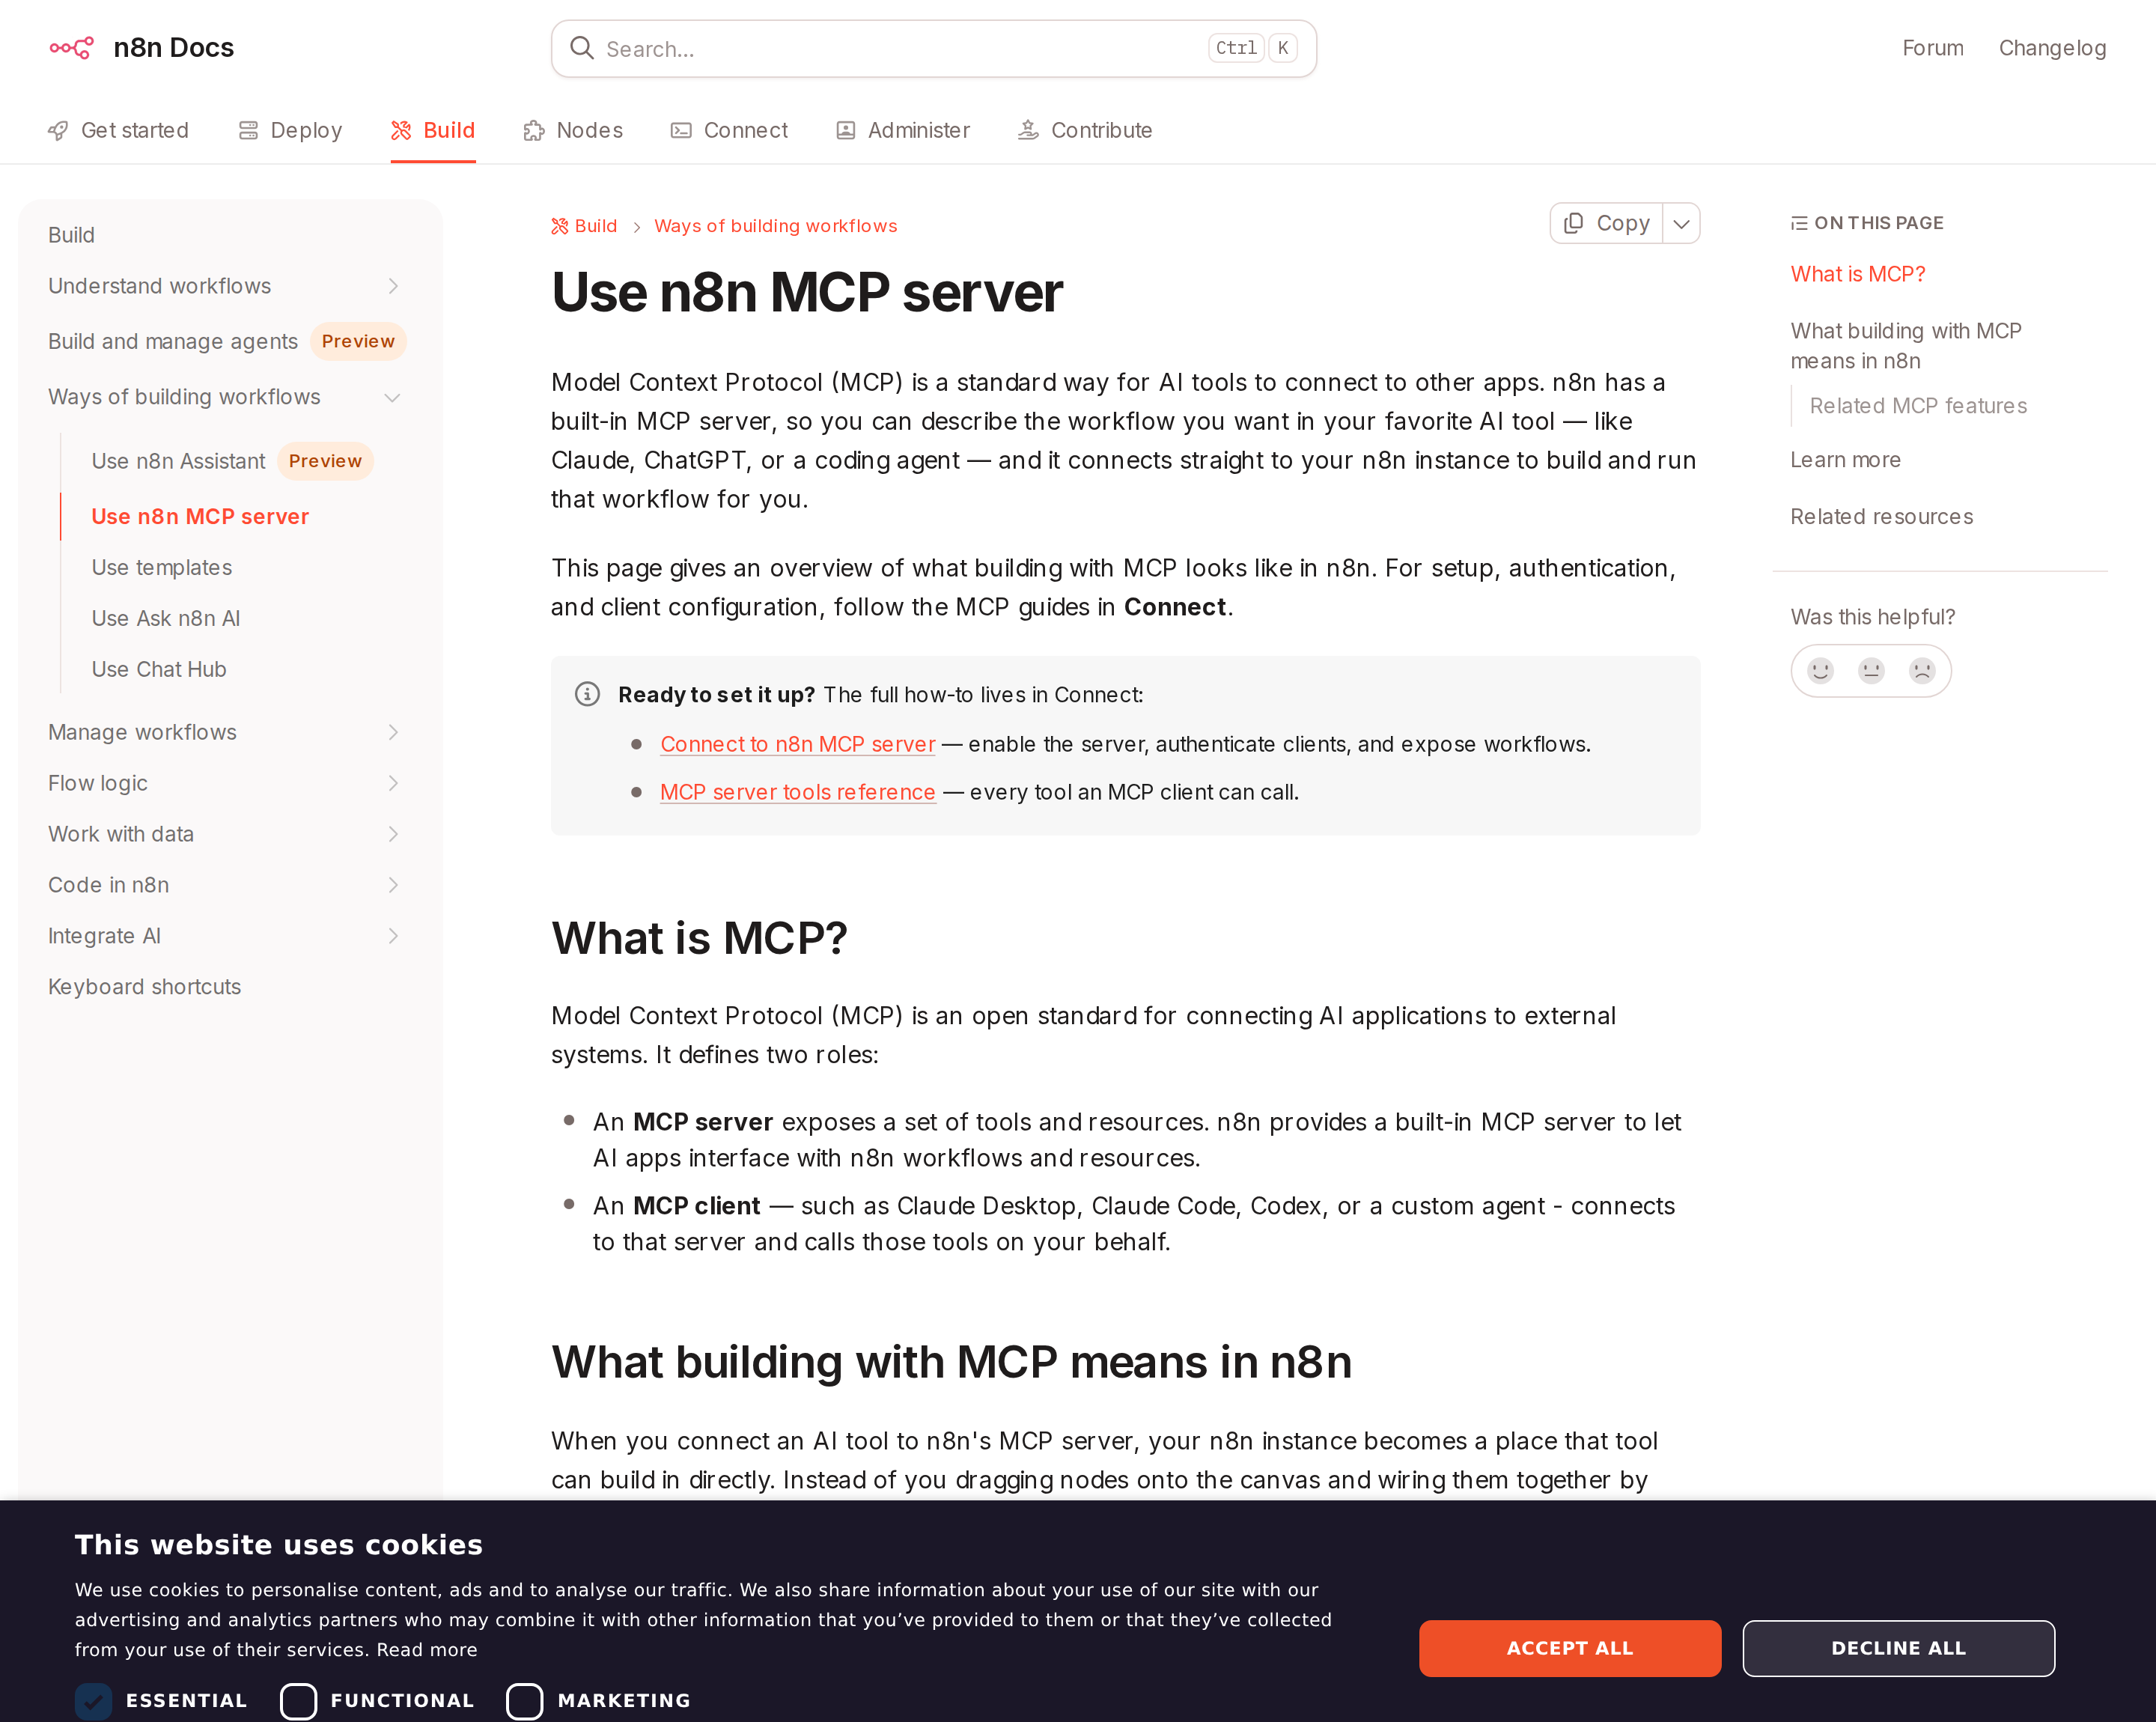Decline all cookies
This screenshot has height=1722, width=2156.
coord(1898,1648)
